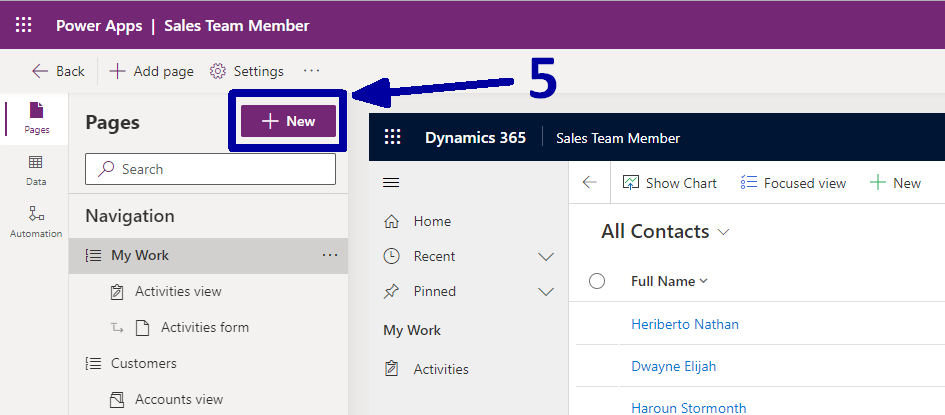This screenshot has height=415, width=945.
Task: Open contact Heriberto Nathan
Action: coord(685,324)
